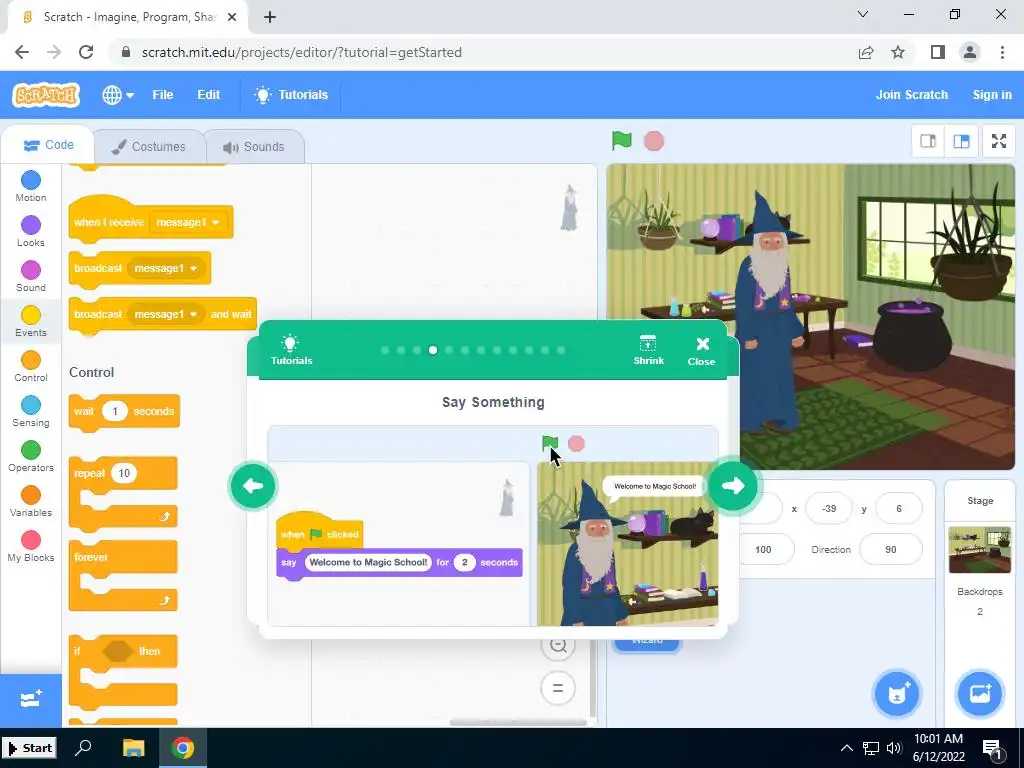Select the Operators block category

coord(31,456)
